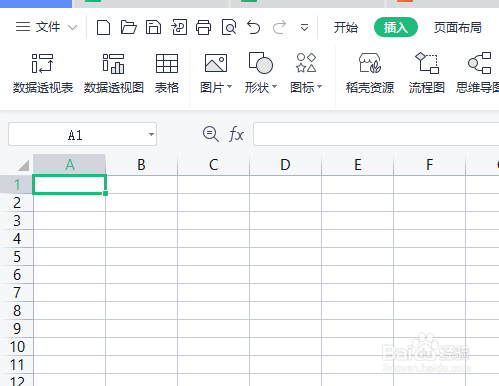The height and width of the screenshot is (386, 499).
Task: Undo the last action
Action: click(254, 27)
